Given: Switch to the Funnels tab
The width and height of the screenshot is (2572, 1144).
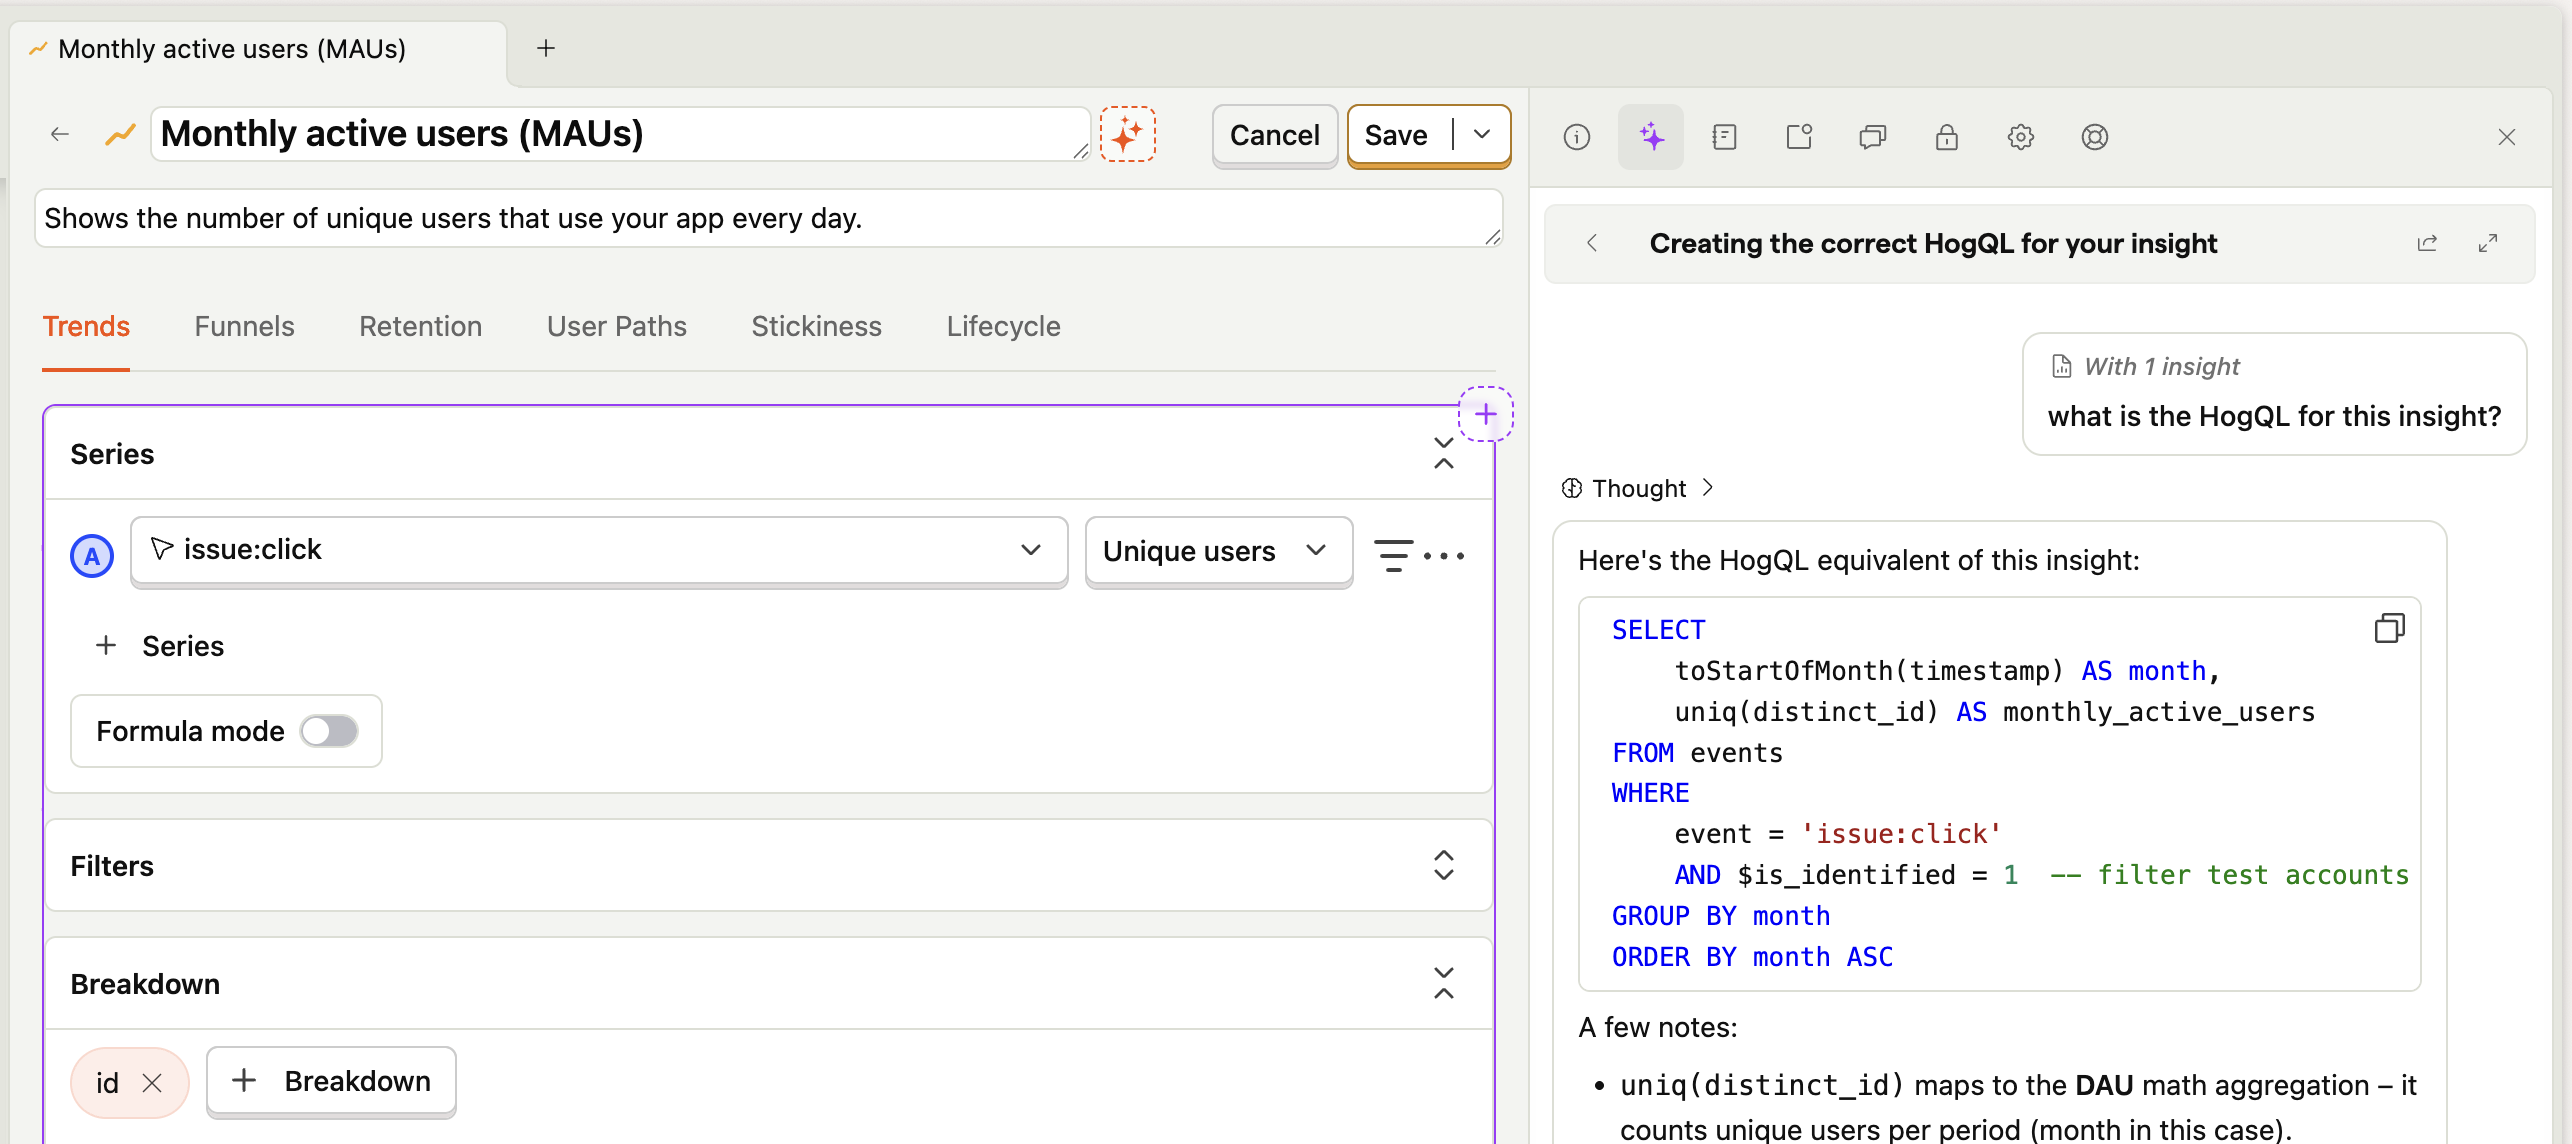Looking at the screenshot, I should click(x=244, y=327).
